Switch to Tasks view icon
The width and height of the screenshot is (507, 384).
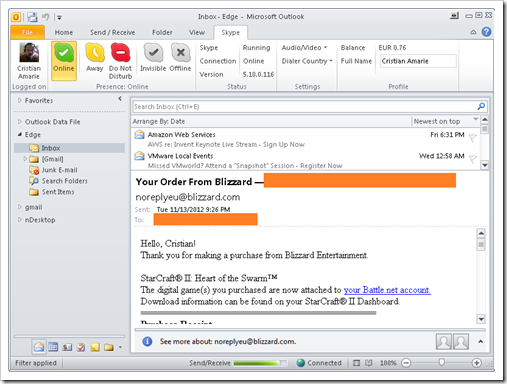(x=81, y=347)
